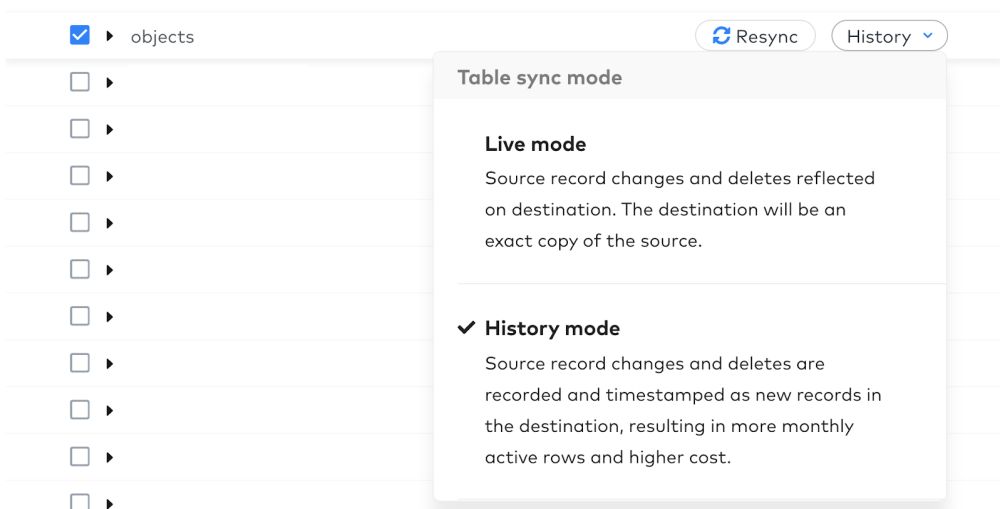This screenshot has width=1000, height=509.
Task: Click the disclosure triangle on the third row
Action: (110, 129)
